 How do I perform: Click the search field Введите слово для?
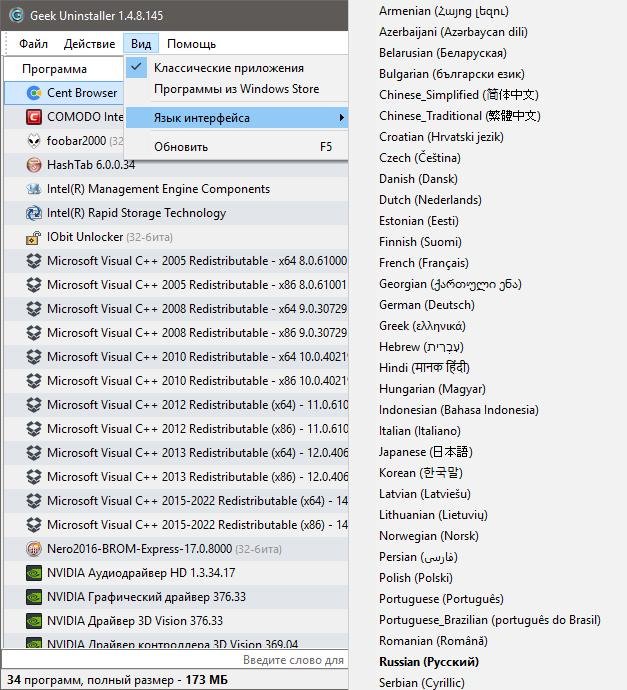[x=293, y=660]
